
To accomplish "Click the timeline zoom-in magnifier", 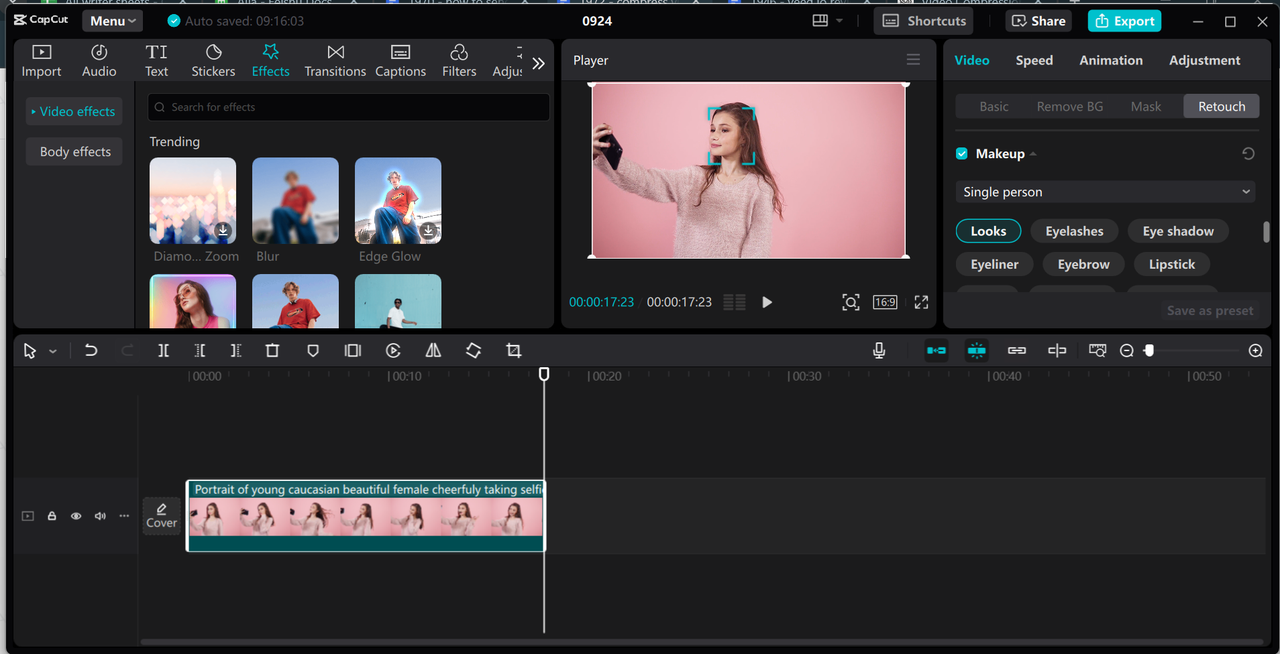I will click(x=1256, y=351).
